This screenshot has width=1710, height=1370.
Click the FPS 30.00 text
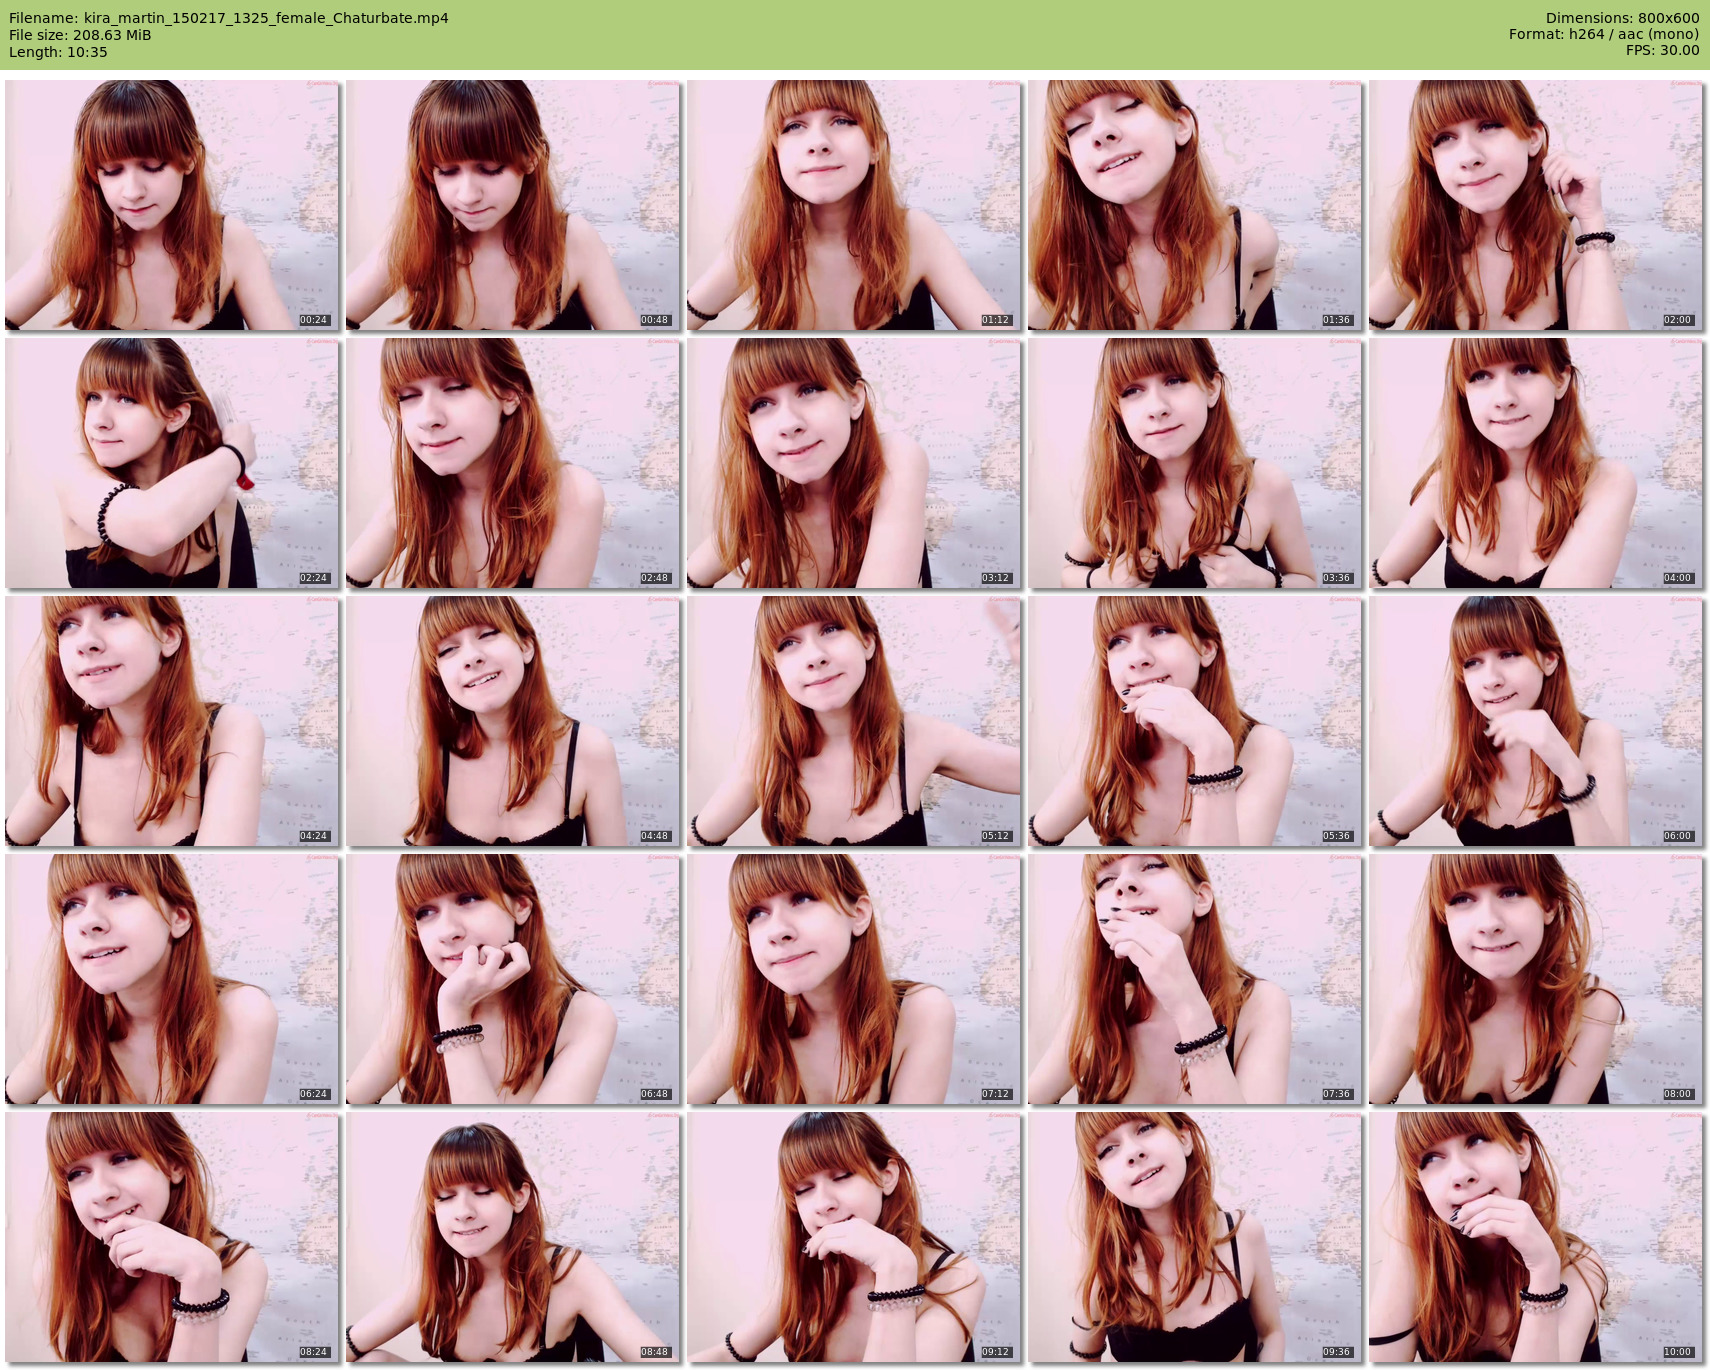click(1662, 50)
